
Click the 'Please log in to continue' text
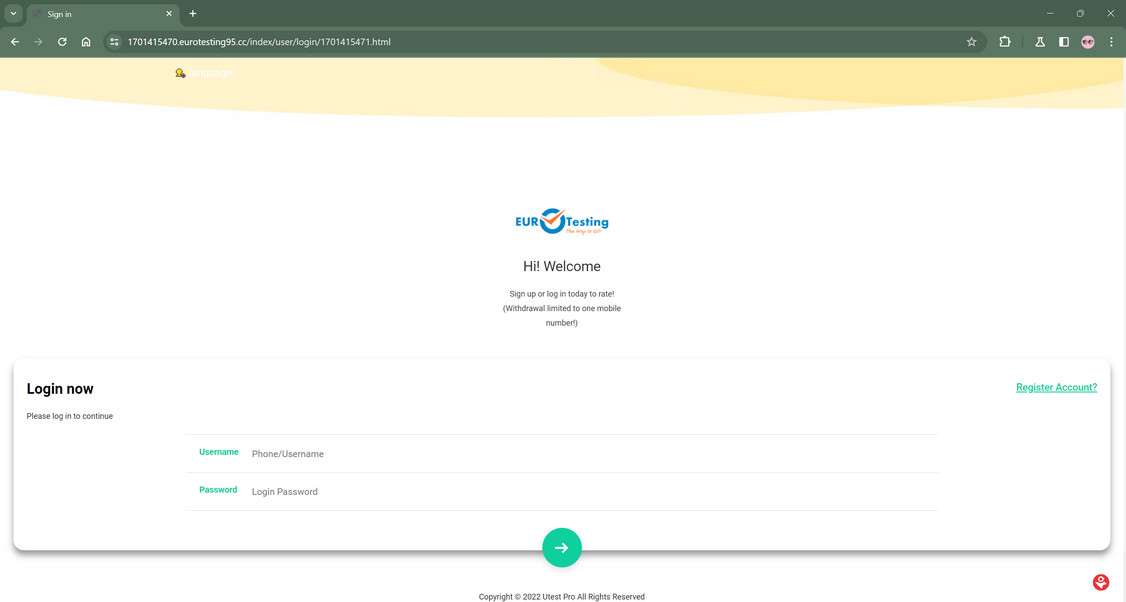(70, 416)
